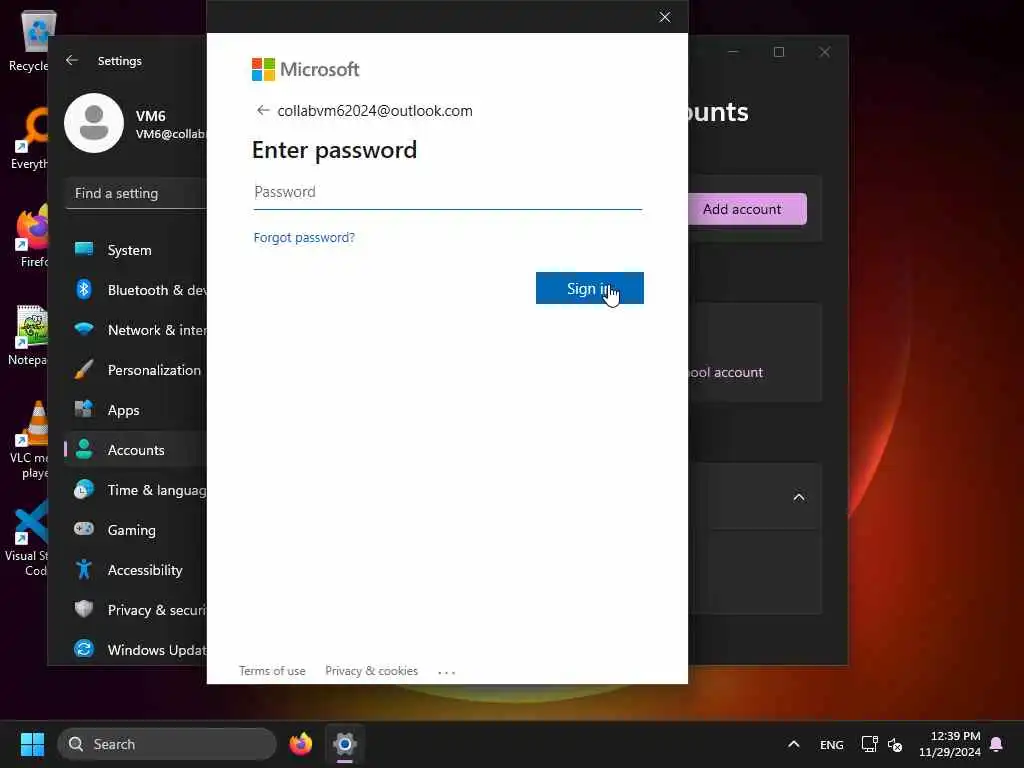Open the Notepad++ desktop shortcut

(x=29, y=334)
